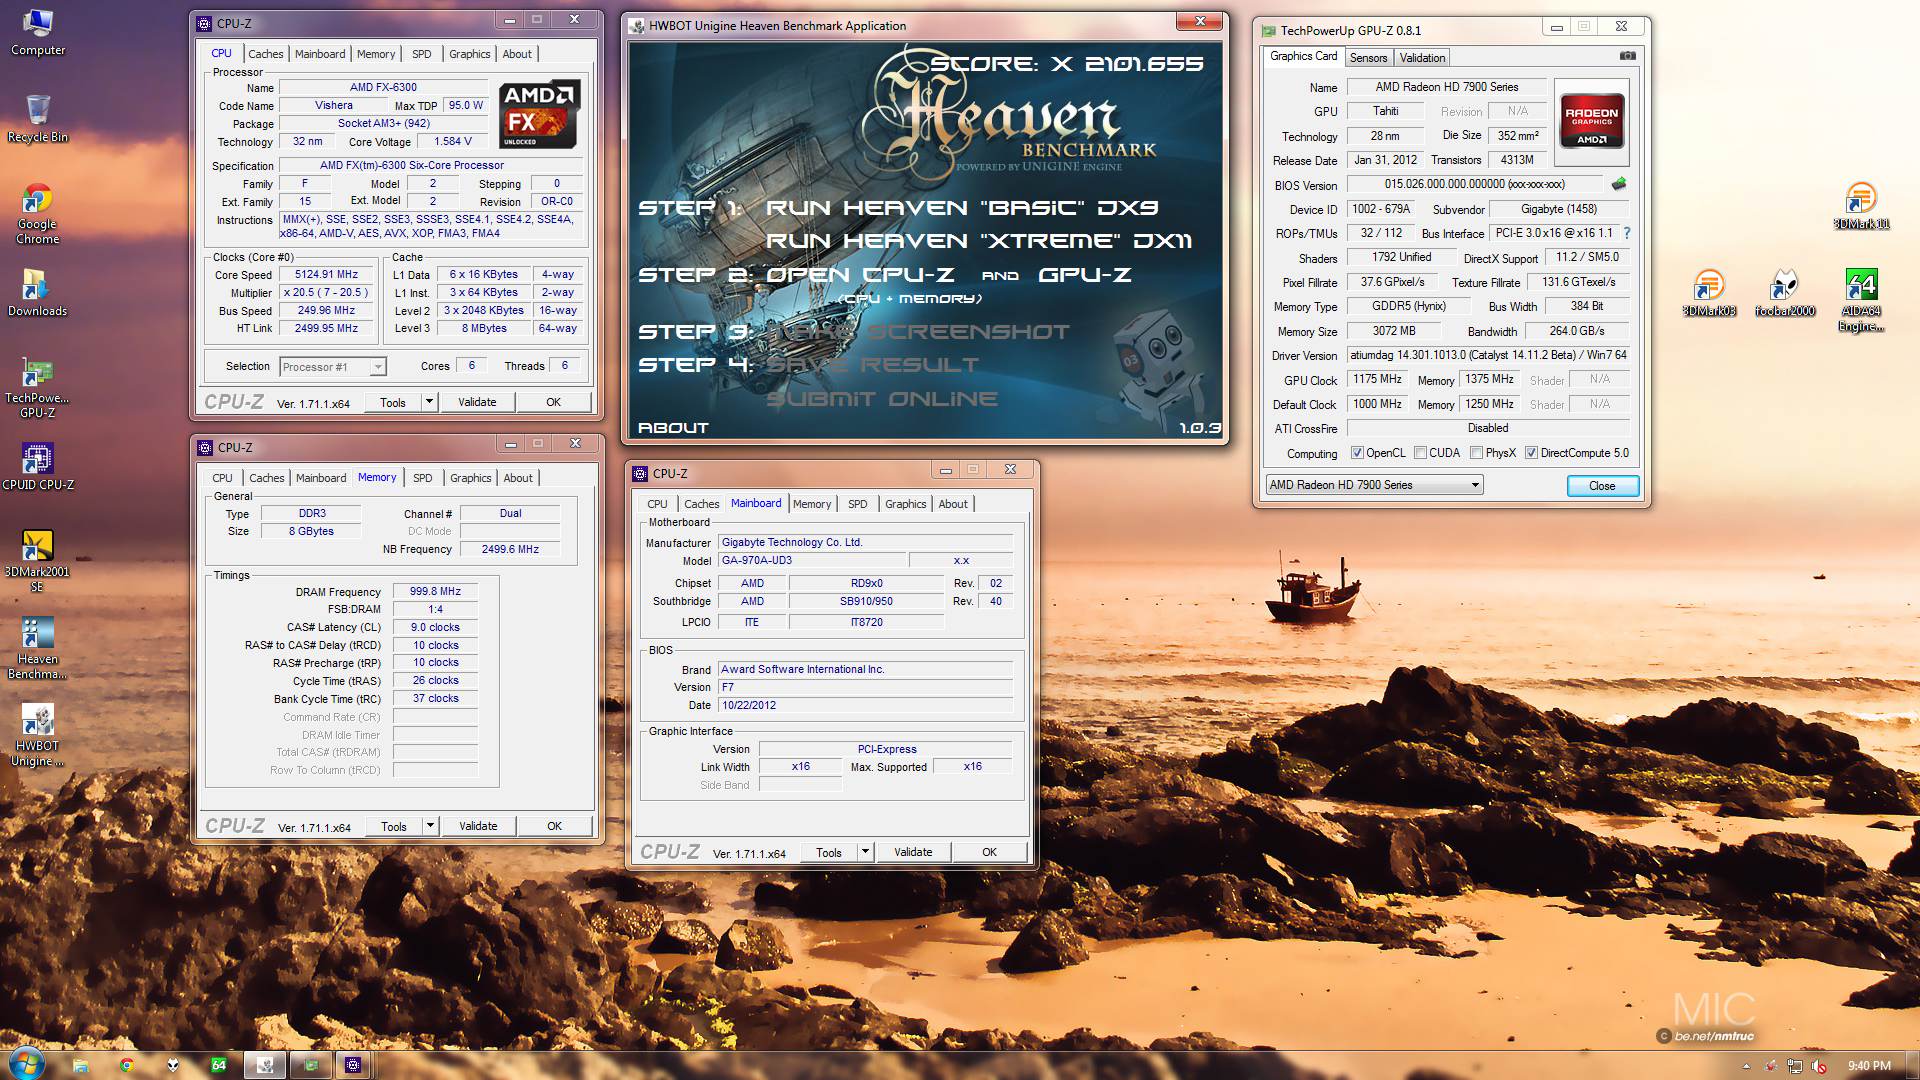Expand the Processor #1 selection dropdown
The image size is (1920, 1080).
point(378,367)
